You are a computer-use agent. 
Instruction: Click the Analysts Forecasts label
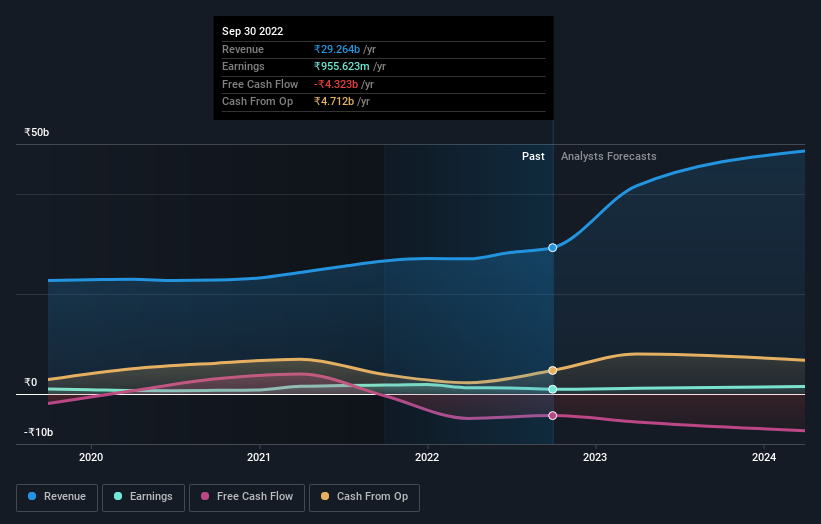(608, 156)
